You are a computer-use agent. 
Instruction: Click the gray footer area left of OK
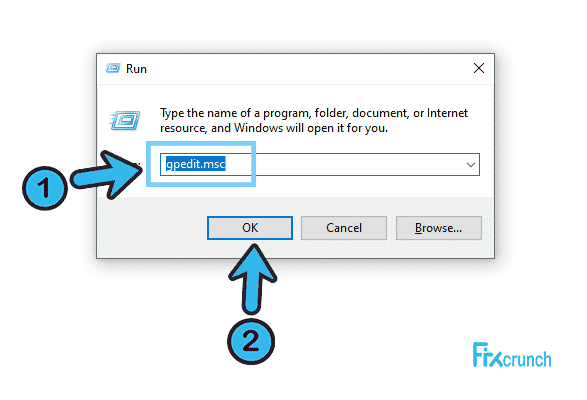tap(152, 228)
